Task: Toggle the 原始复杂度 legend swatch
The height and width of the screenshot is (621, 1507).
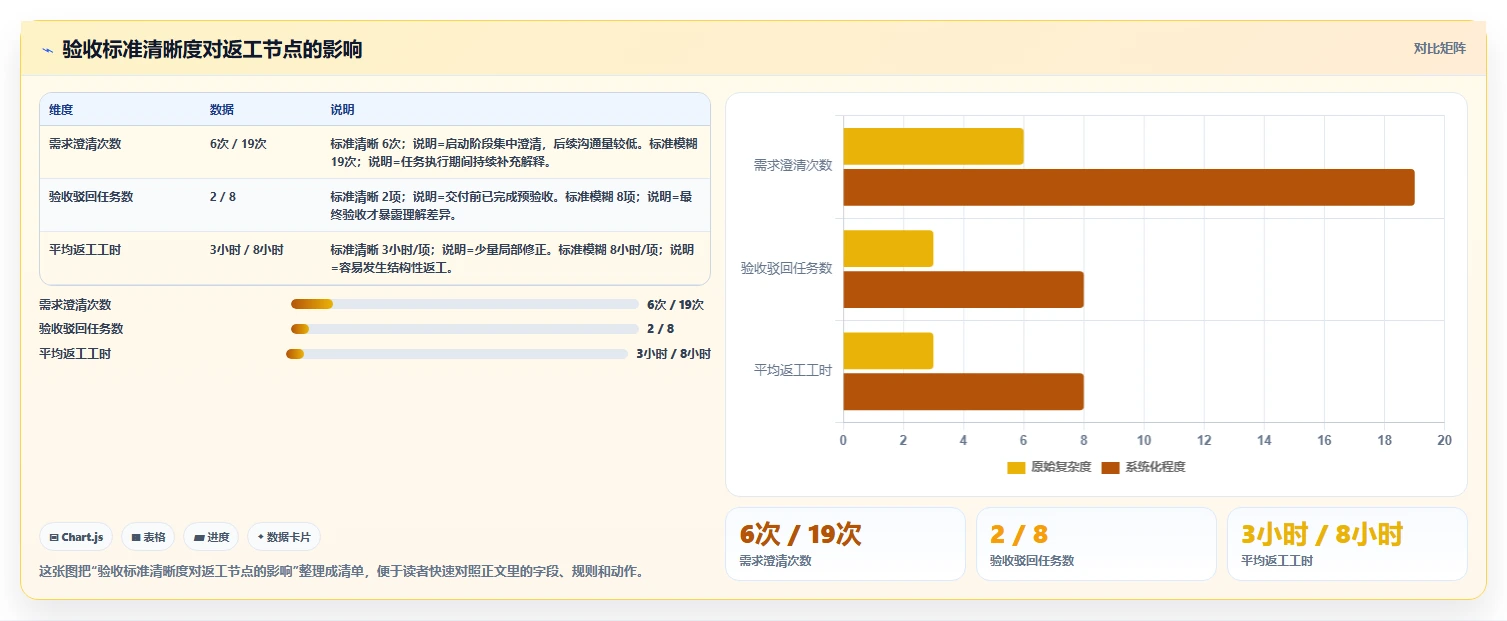Action: coord(1016,467)
